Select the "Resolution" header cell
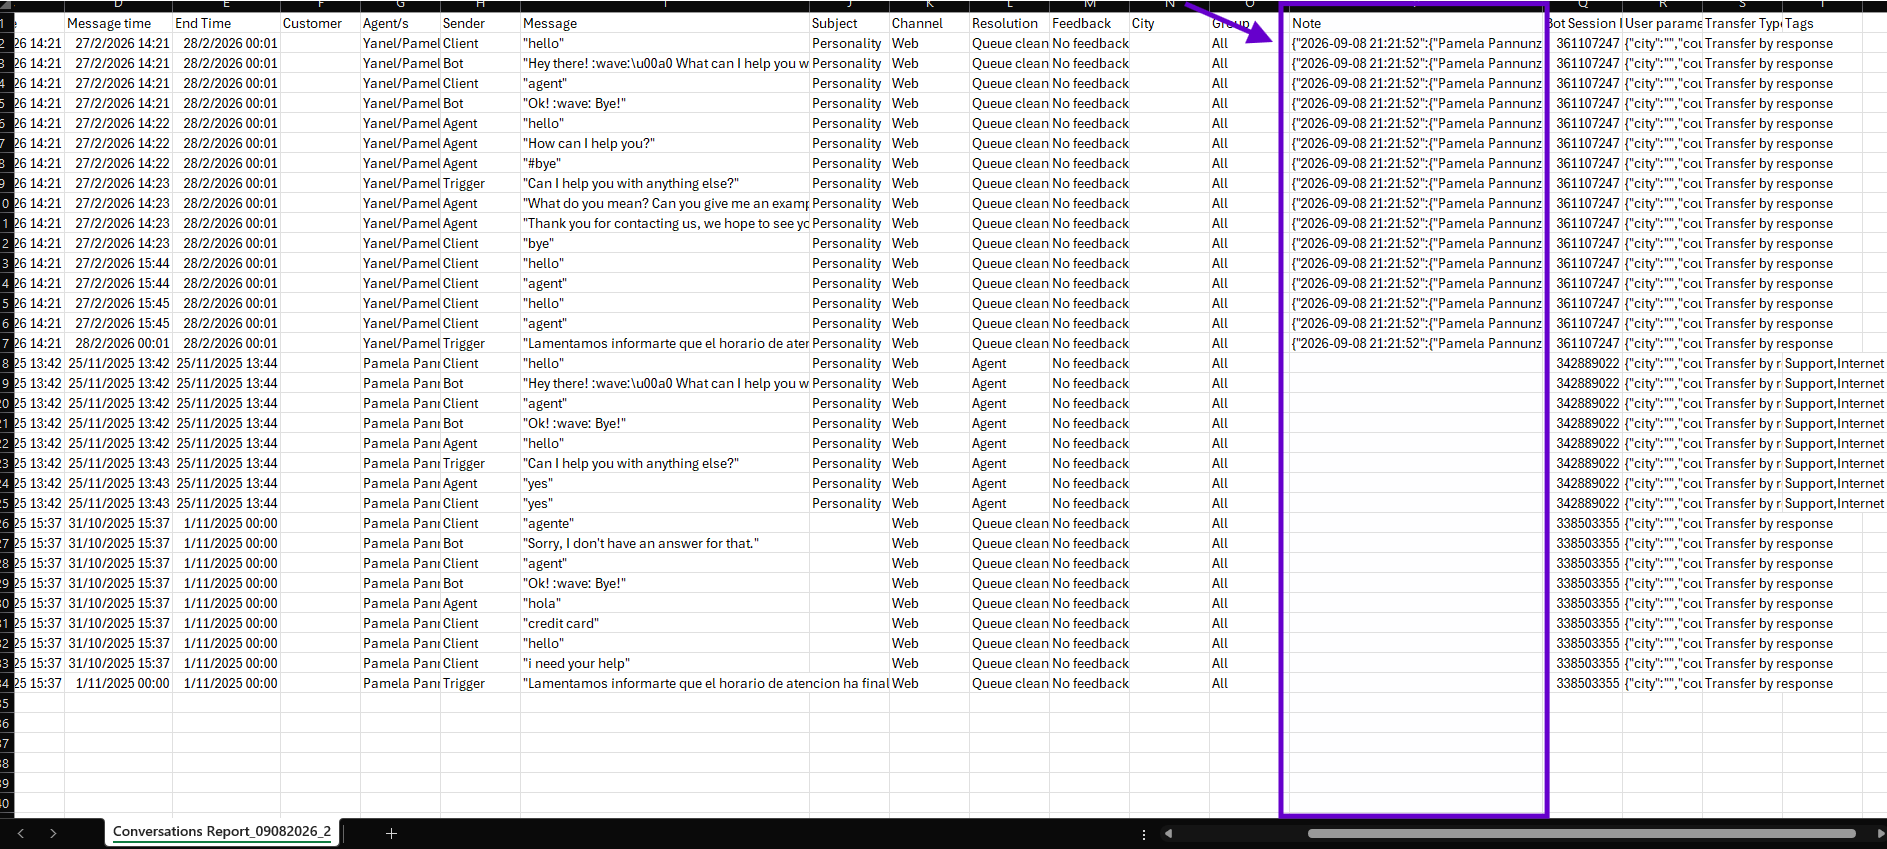Screen dimensions: 1887x849 (1009, 23)
